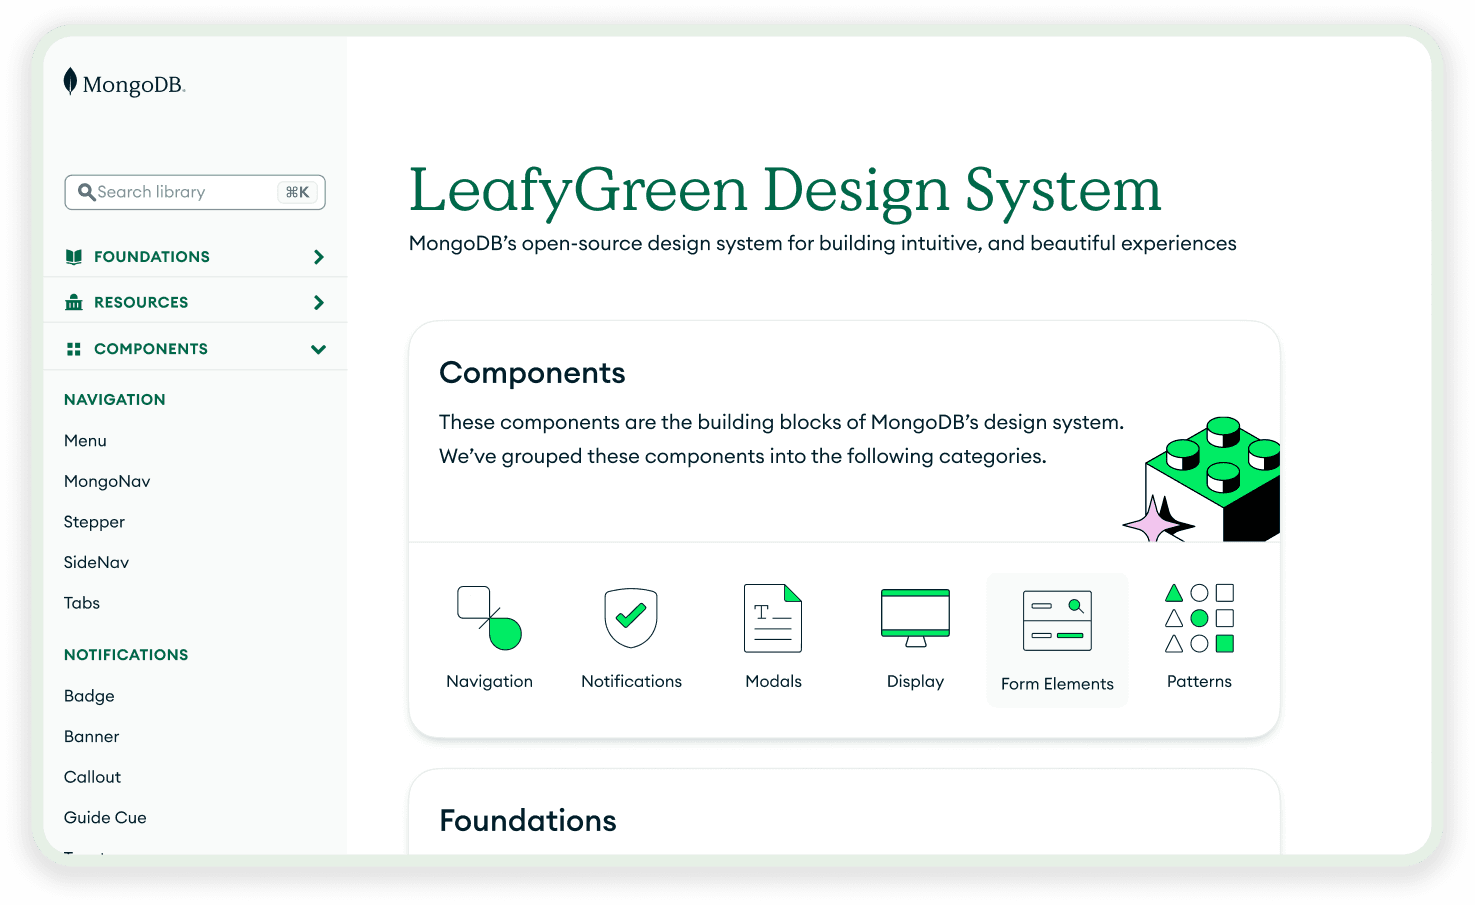Image resolution: width=1475 pixels, height=905 pixels.
Task: Go to the Banner notification page
Action: (91, 736)
